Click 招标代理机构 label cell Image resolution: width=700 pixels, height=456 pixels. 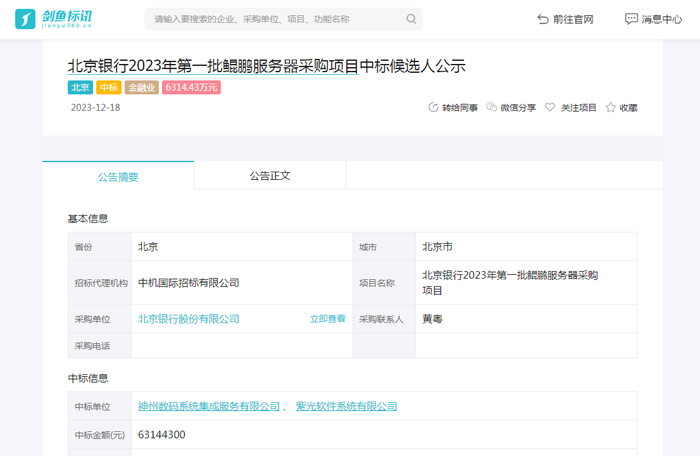point(100,283)
